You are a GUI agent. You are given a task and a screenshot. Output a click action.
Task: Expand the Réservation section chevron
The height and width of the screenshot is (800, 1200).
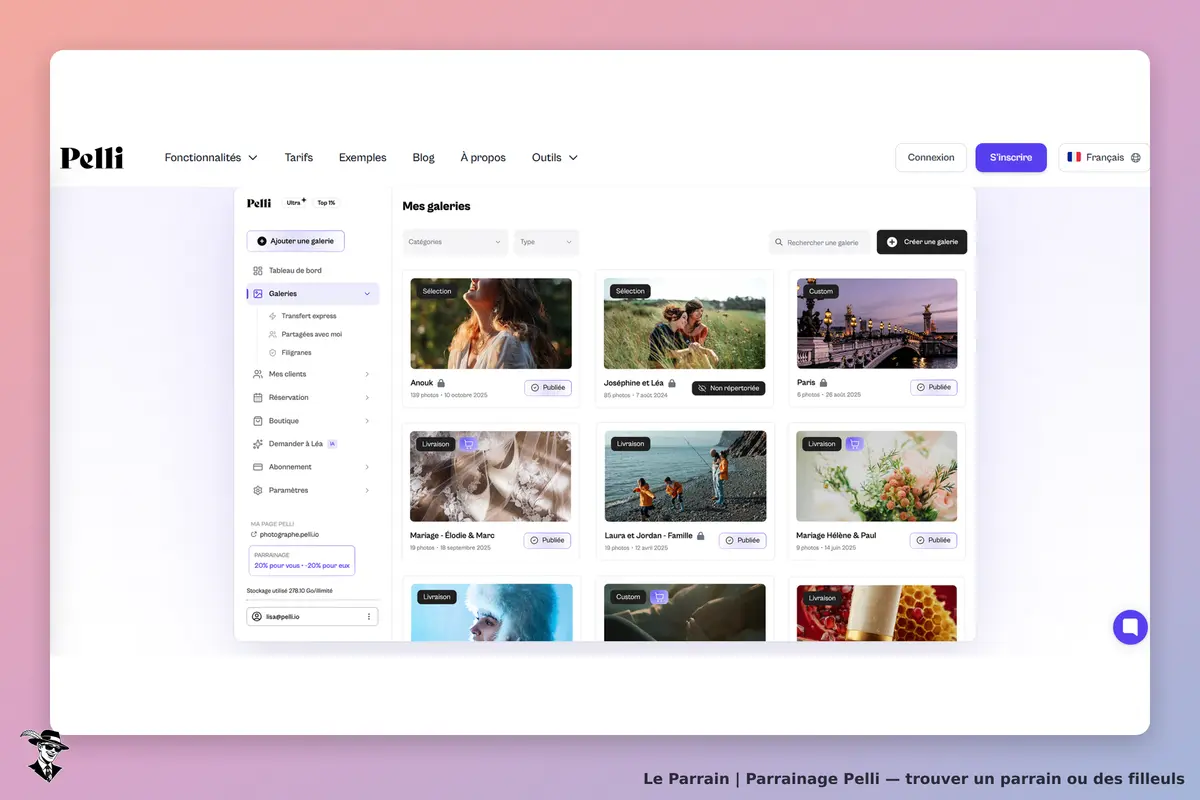tap(367, 398)
